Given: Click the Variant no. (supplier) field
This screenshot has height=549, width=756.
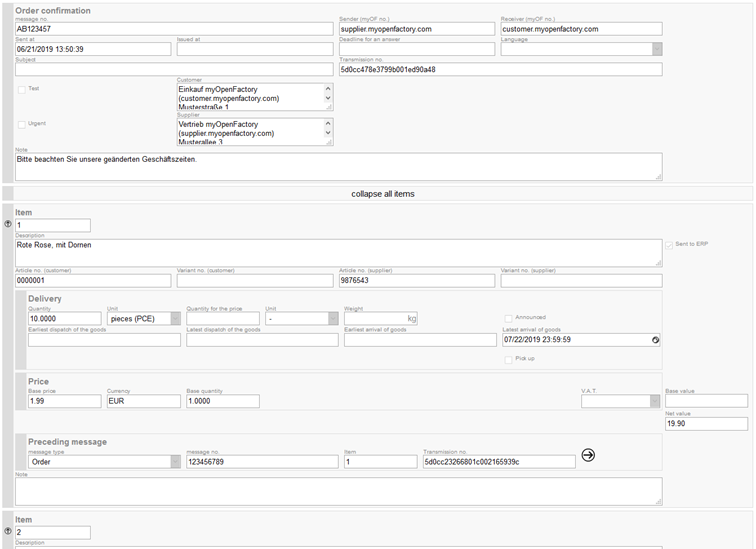Looking at the screenshot, I should pos(581,281).
